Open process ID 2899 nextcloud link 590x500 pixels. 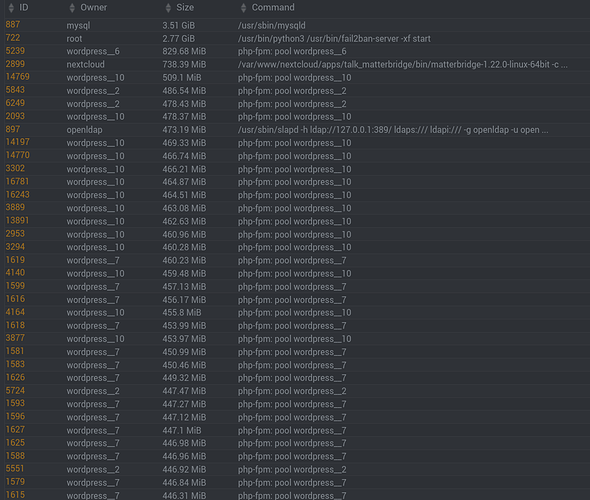click(x=15, y=64)
